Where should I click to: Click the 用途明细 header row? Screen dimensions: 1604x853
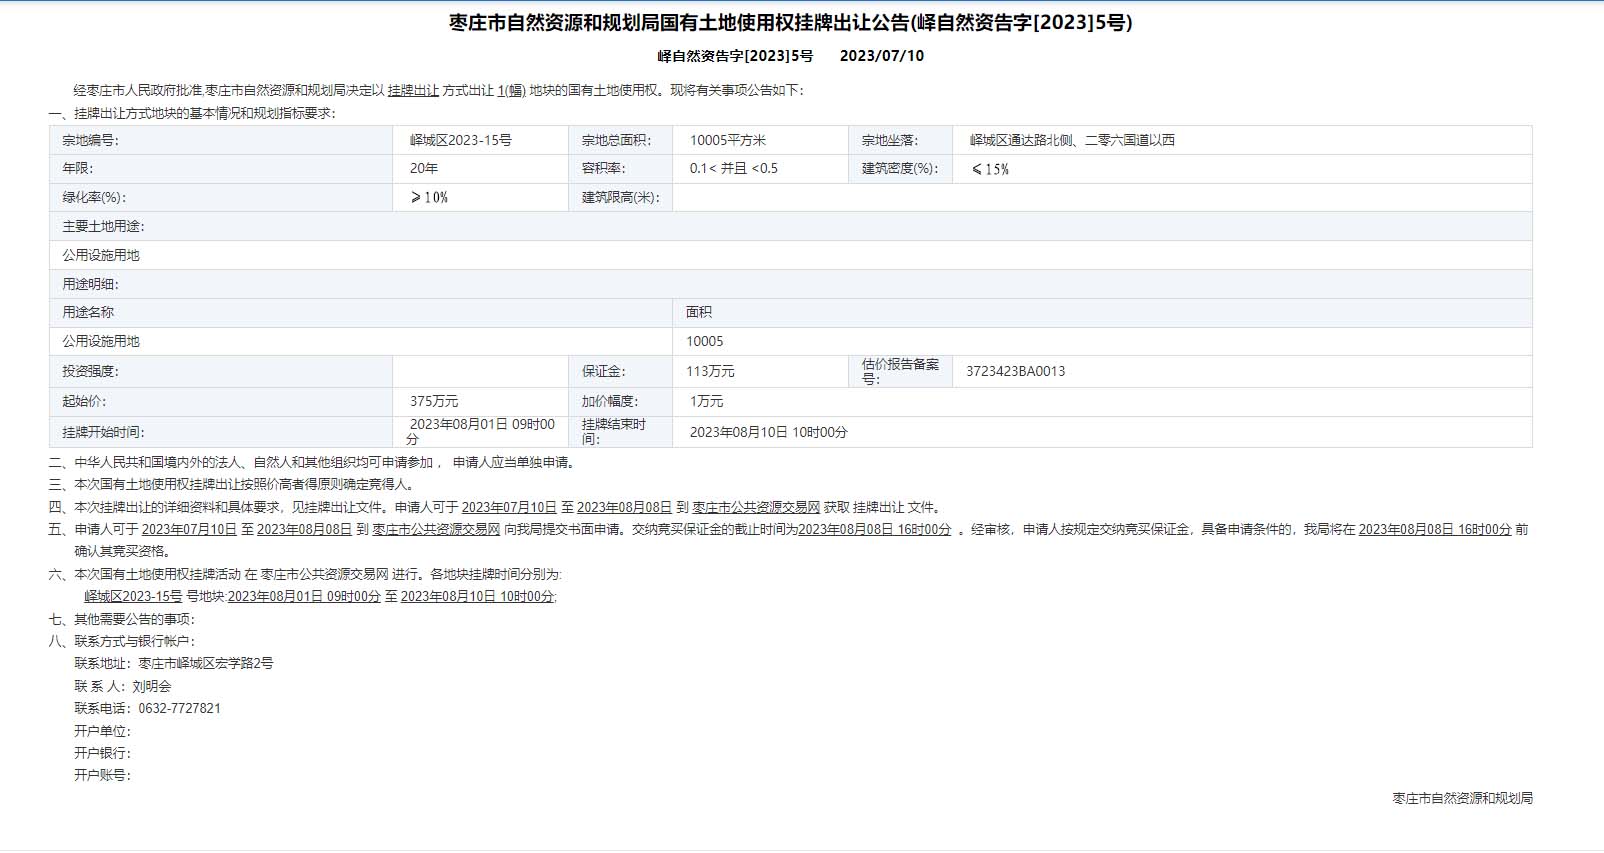pyautogui.click(x=791, y=284)
